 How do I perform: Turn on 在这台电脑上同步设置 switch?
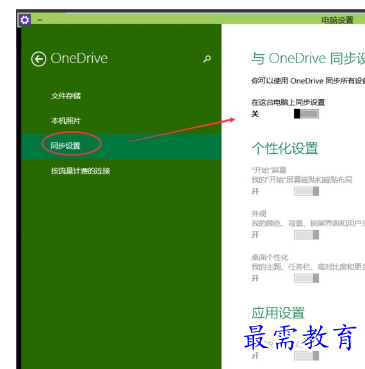306,114
